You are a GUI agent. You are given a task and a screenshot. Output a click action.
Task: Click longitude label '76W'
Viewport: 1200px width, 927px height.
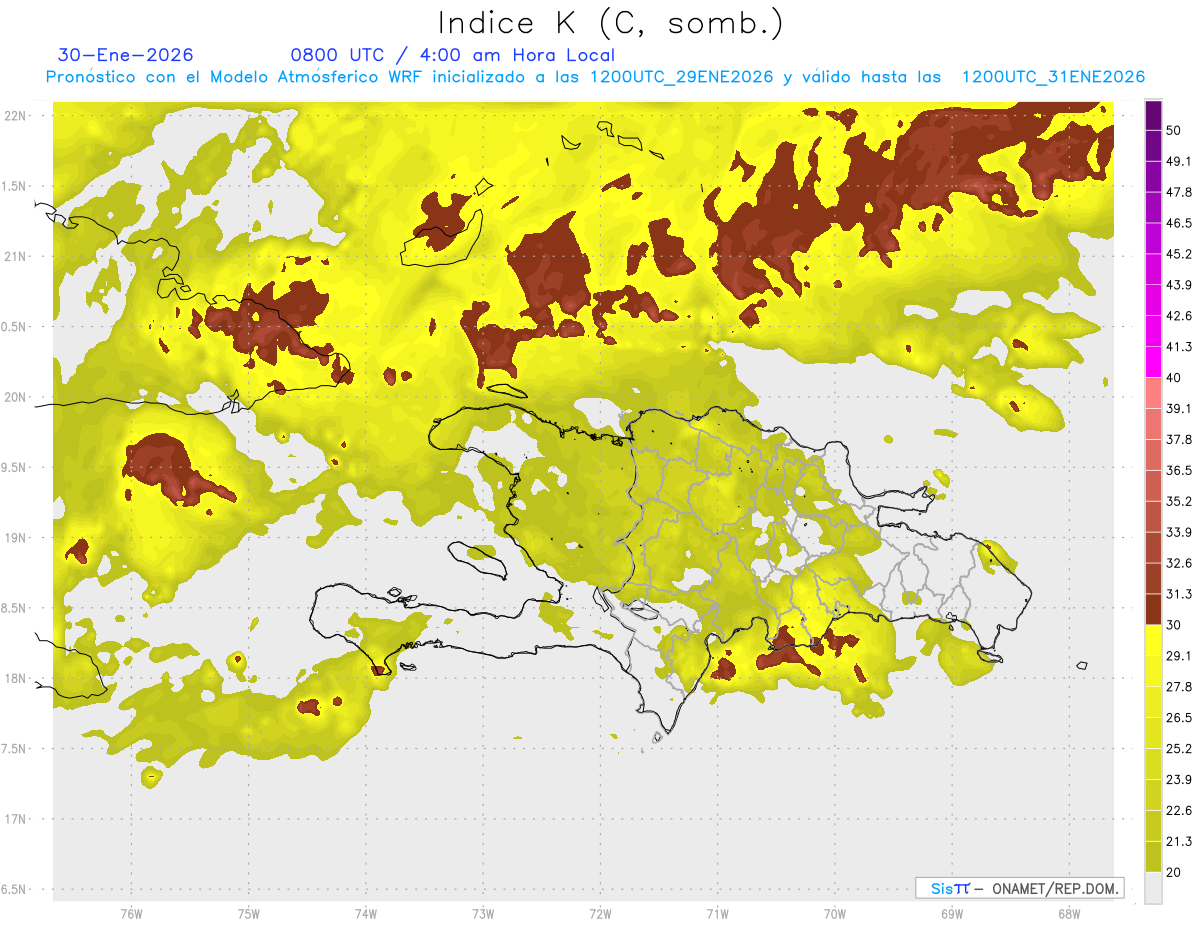click(x=131, y=914)
